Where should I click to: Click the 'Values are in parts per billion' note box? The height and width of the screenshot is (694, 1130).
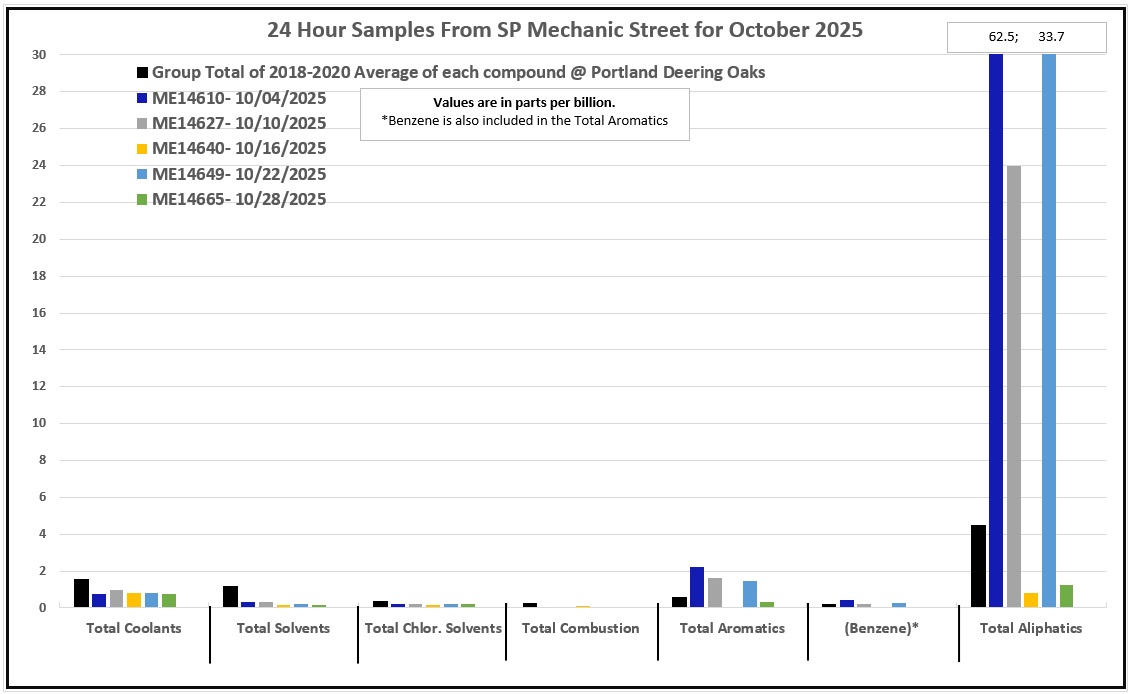click(524, 113)
